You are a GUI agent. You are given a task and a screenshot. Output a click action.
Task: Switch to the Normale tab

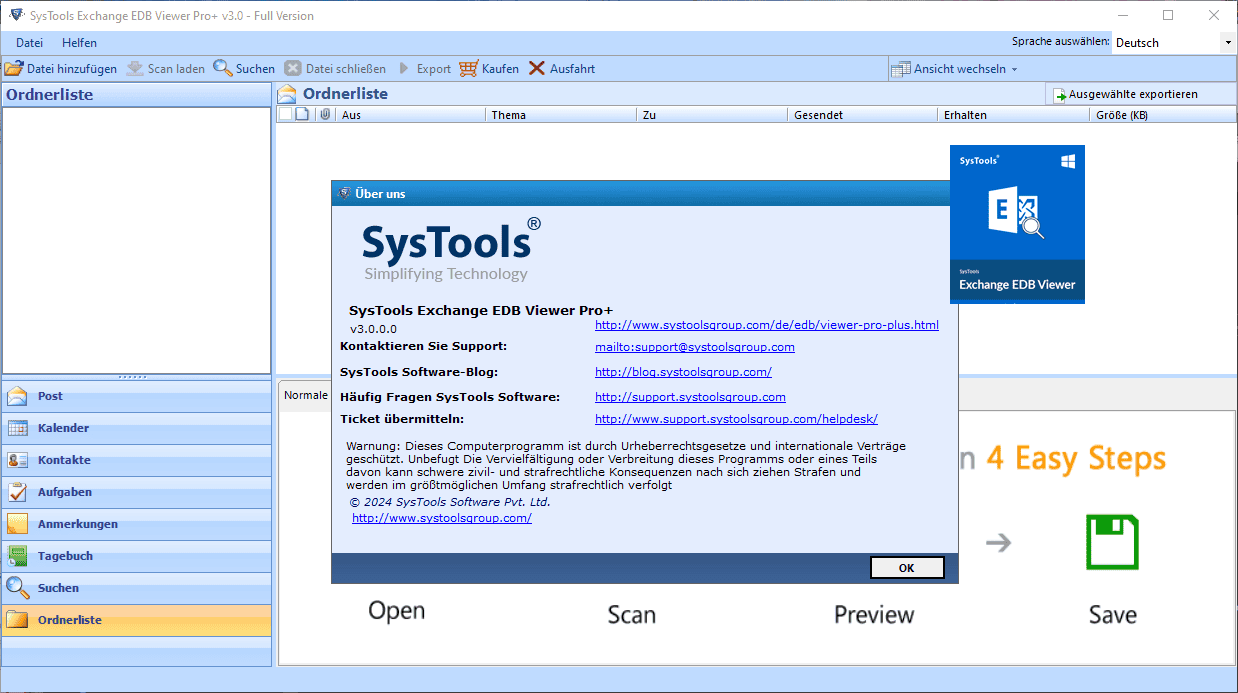click(x=305, y=395)
